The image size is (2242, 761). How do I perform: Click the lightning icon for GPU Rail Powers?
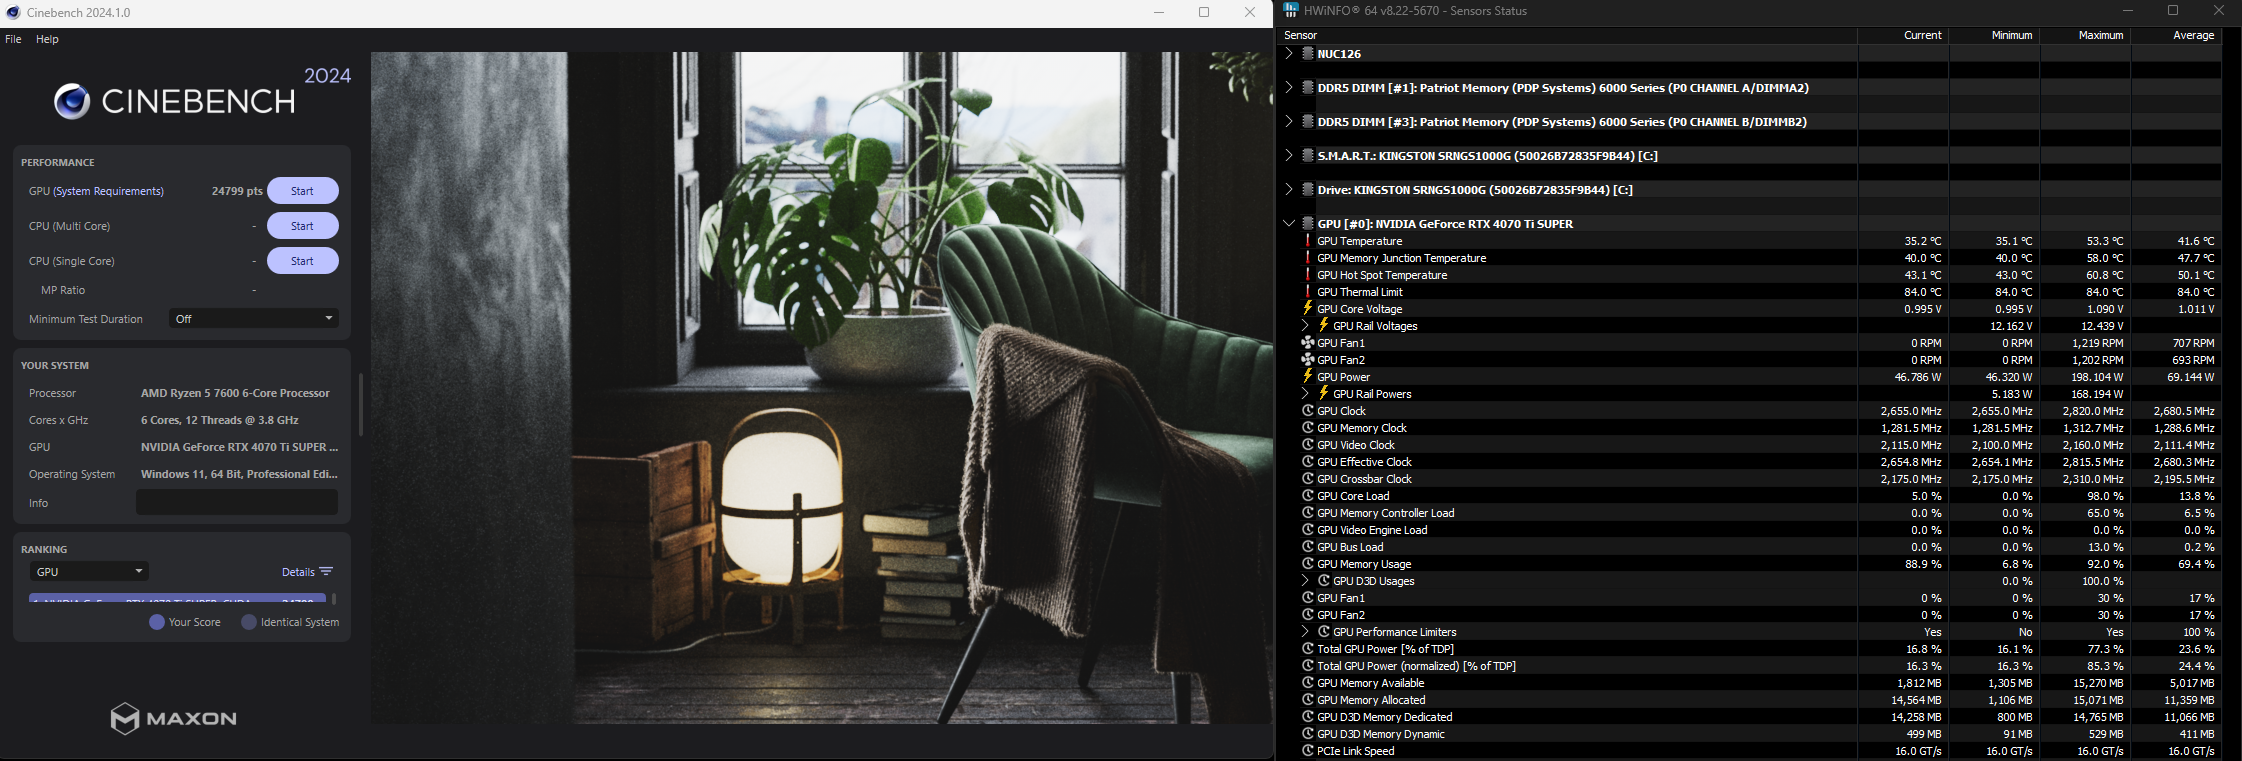point(1323,394)
